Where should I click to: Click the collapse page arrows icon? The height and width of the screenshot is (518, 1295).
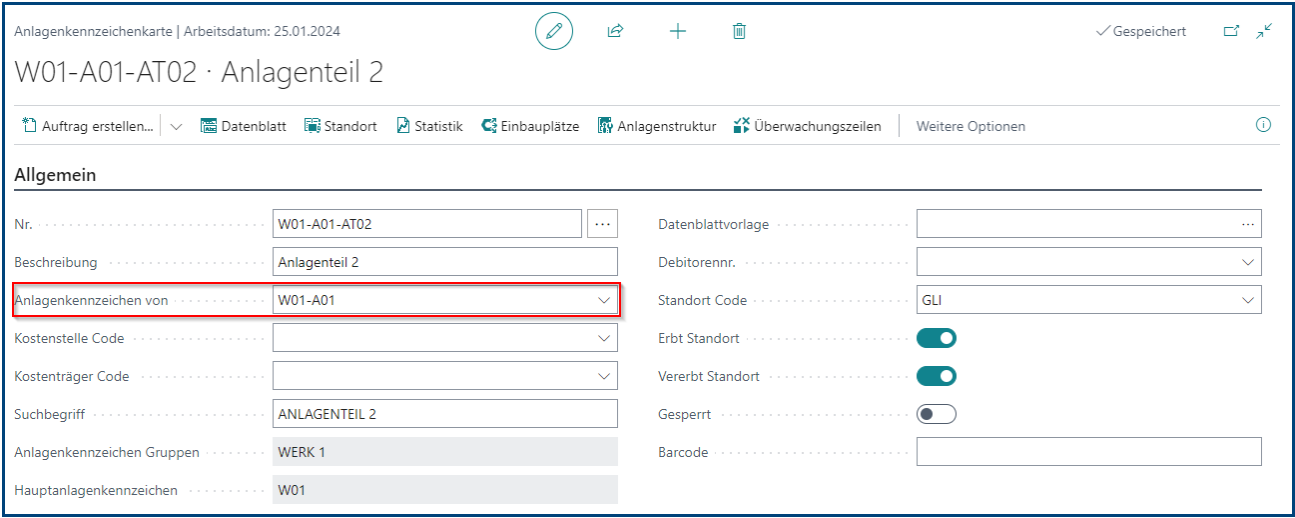click(1264, 31)
